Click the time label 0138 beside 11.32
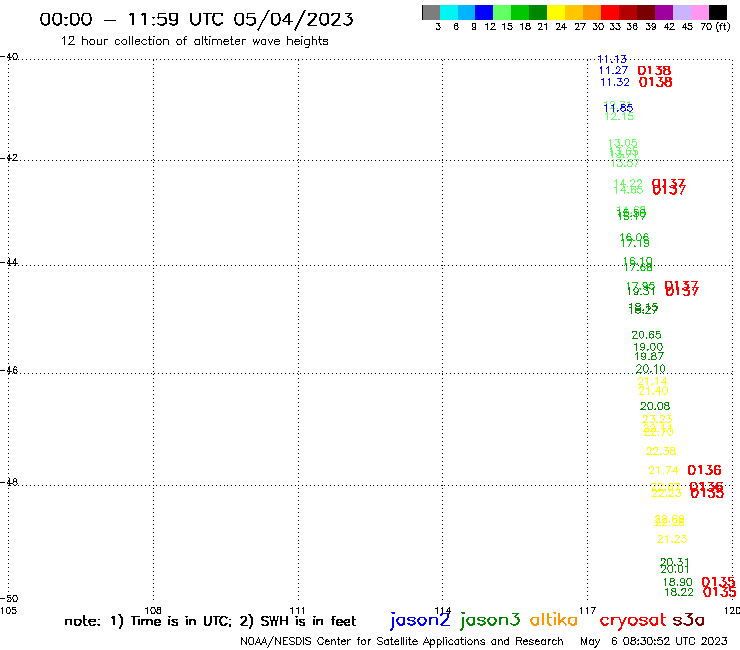740x650 pixels. coord(656,82)
